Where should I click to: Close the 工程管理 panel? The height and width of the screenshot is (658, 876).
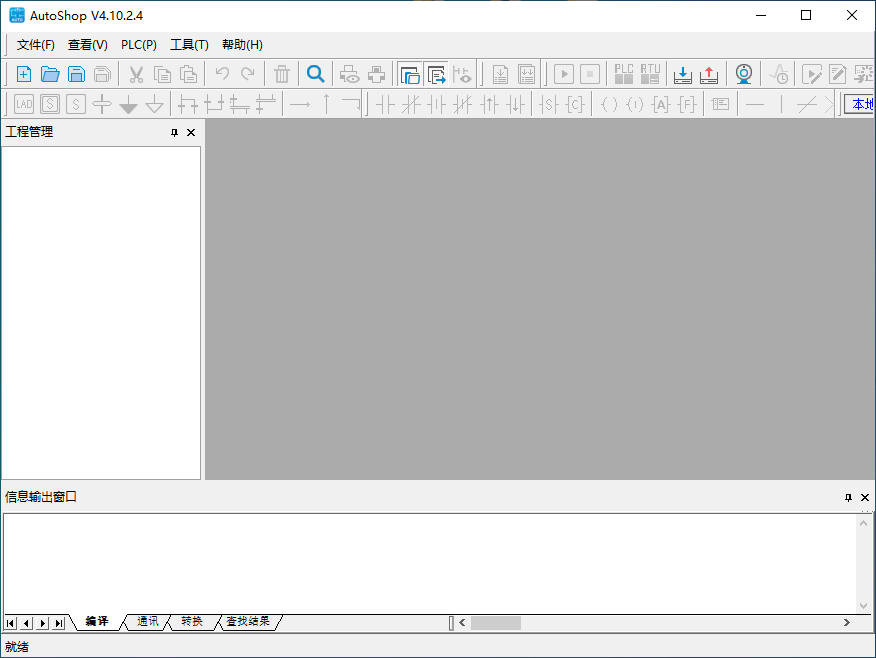(191, 132)
